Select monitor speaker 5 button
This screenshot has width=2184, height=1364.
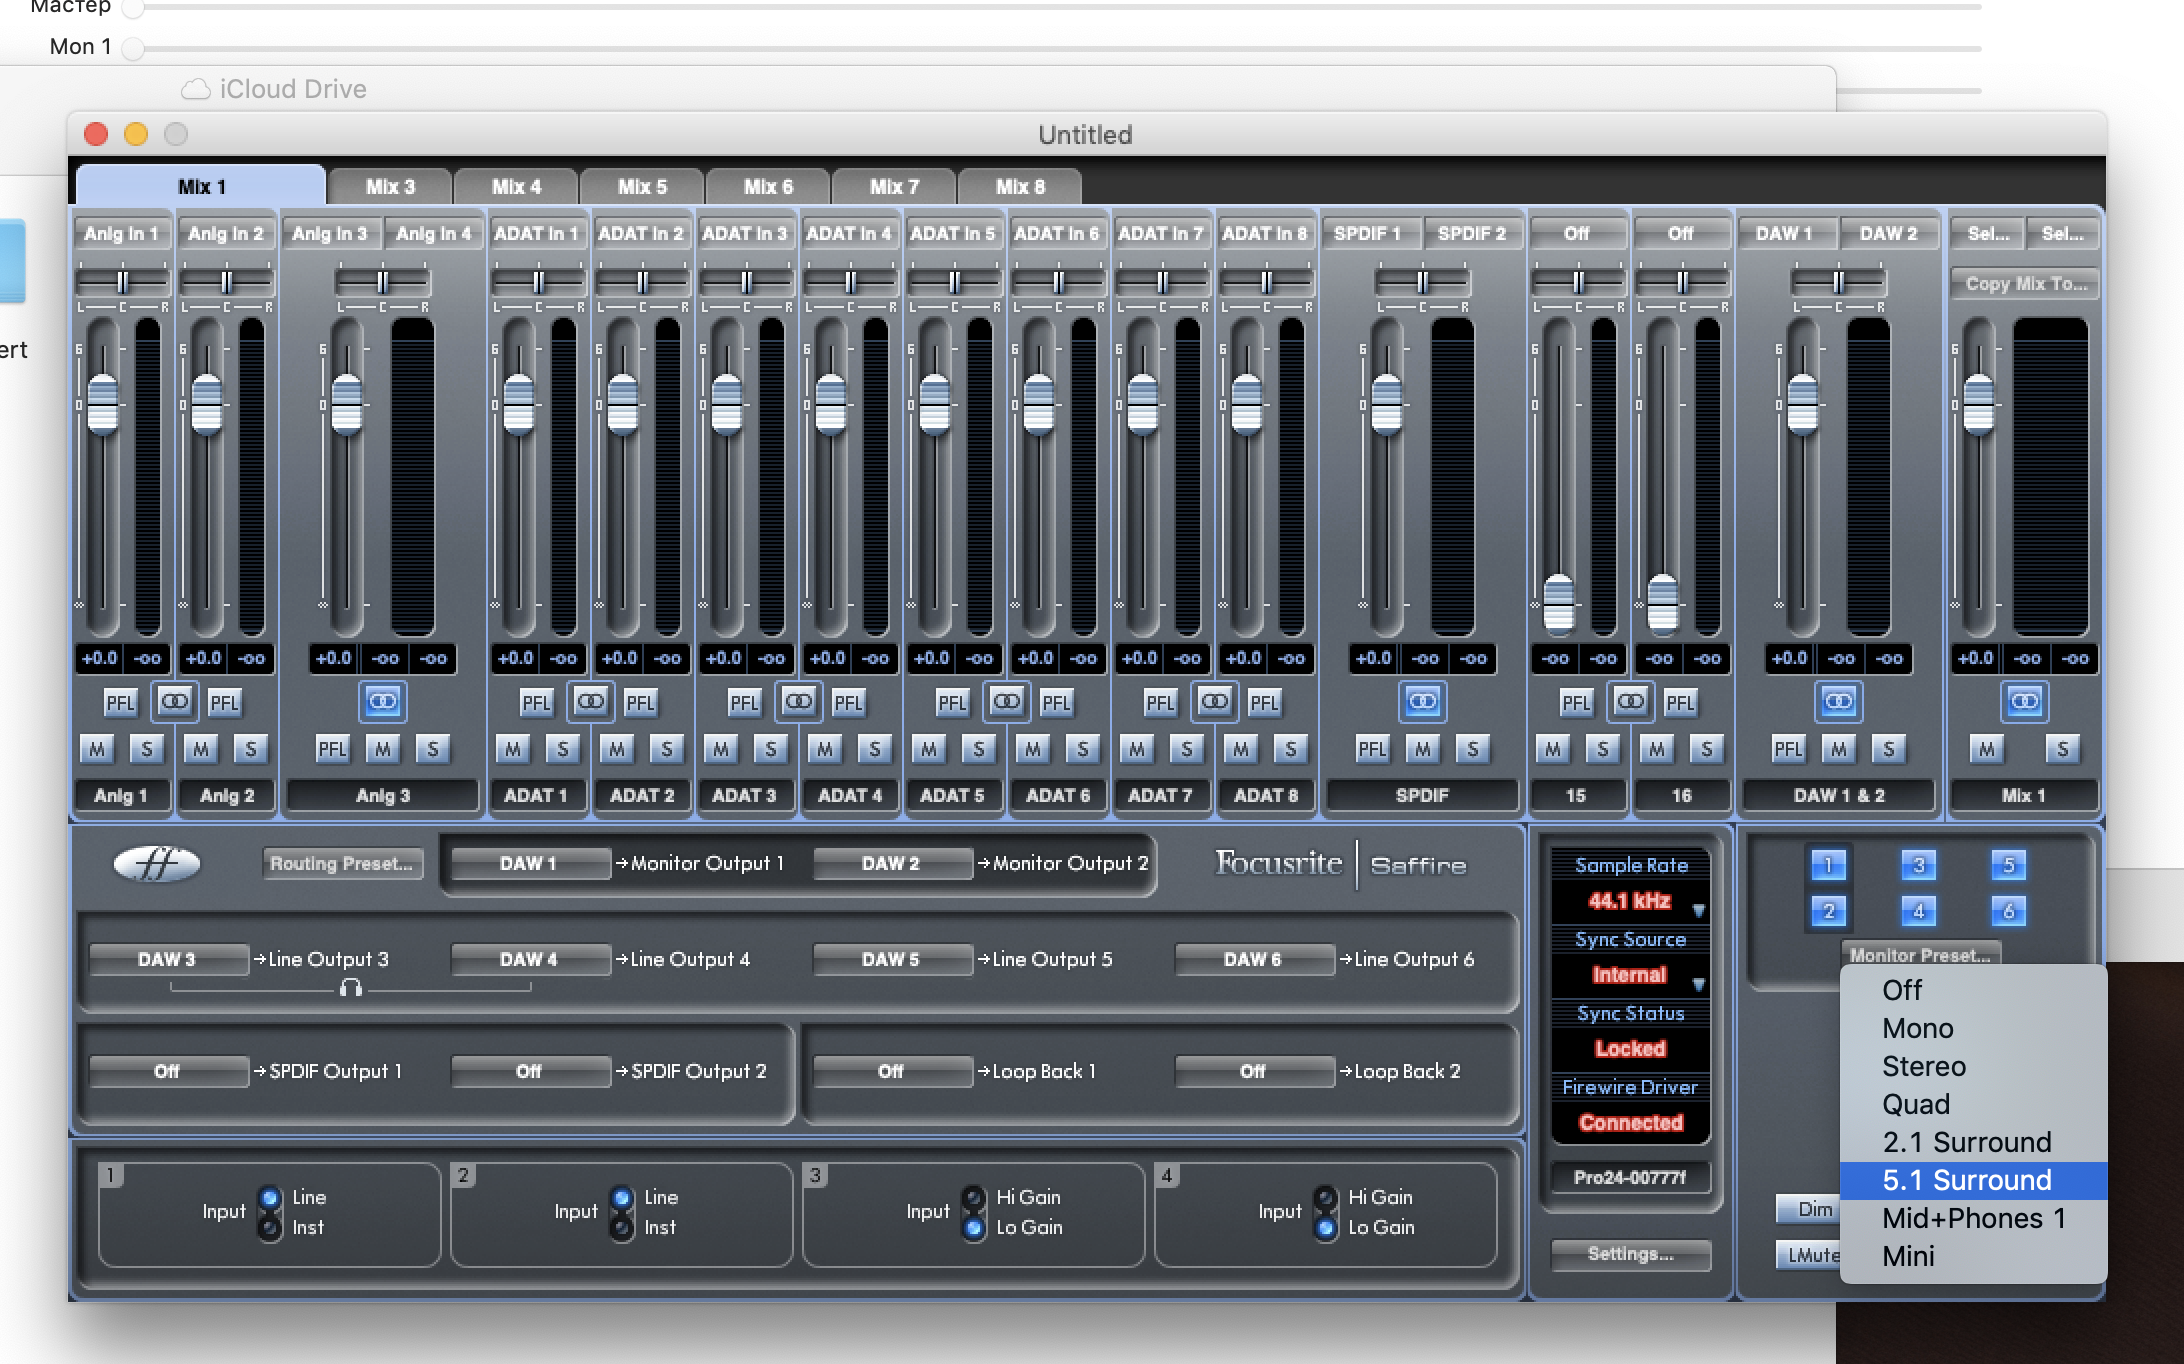click(x=2008, y=865)
